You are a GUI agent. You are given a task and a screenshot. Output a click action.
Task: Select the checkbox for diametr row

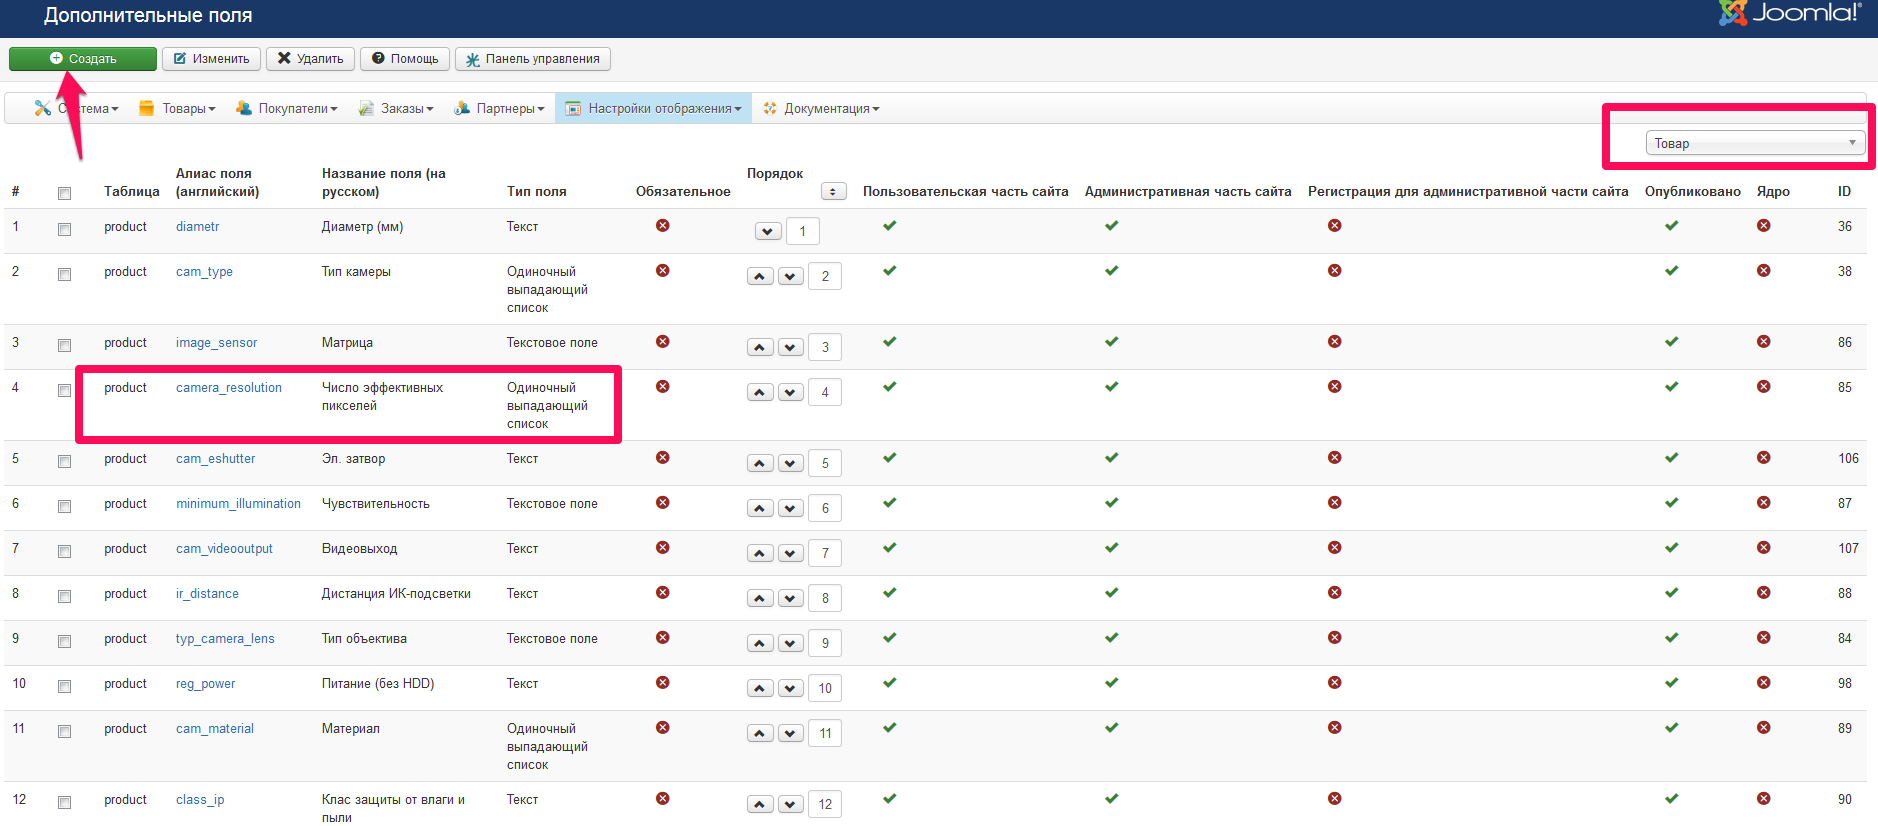(x=64, y=229)
